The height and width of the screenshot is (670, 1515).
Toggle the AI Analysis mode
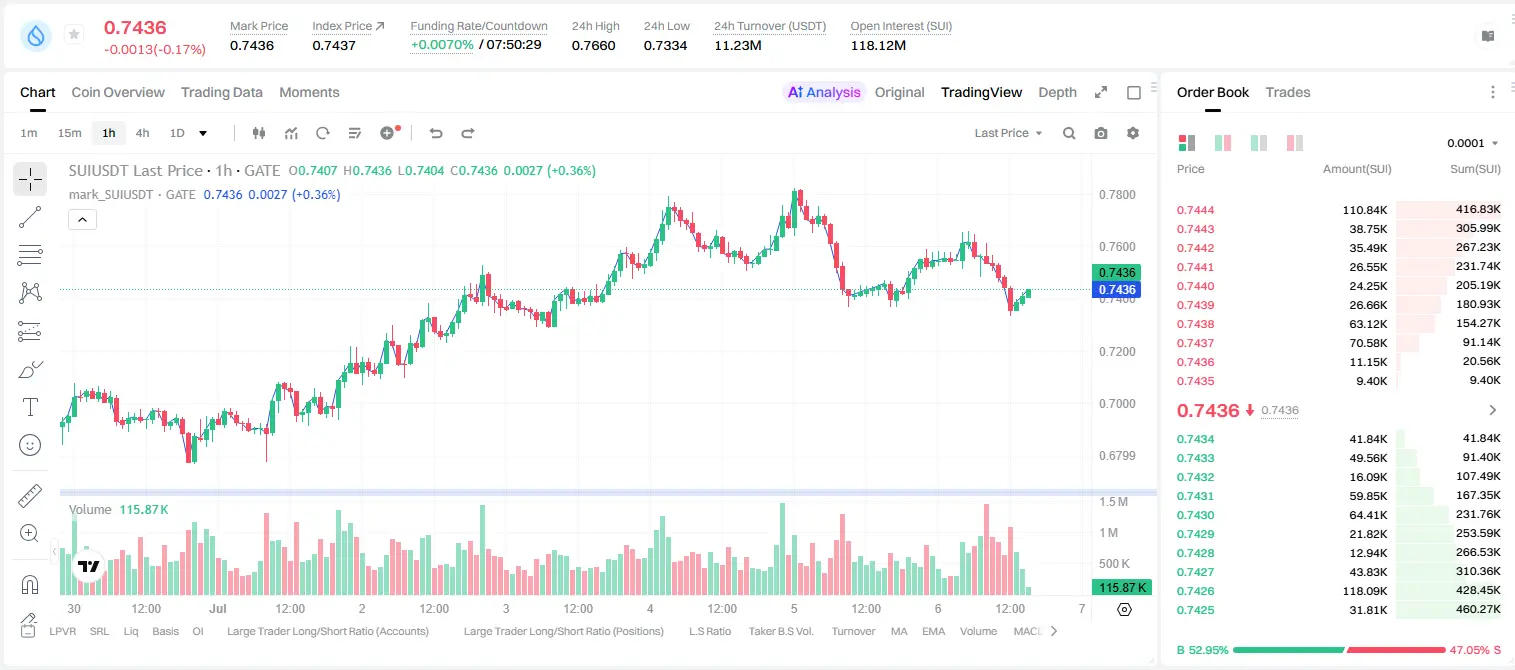coord(824,92)
